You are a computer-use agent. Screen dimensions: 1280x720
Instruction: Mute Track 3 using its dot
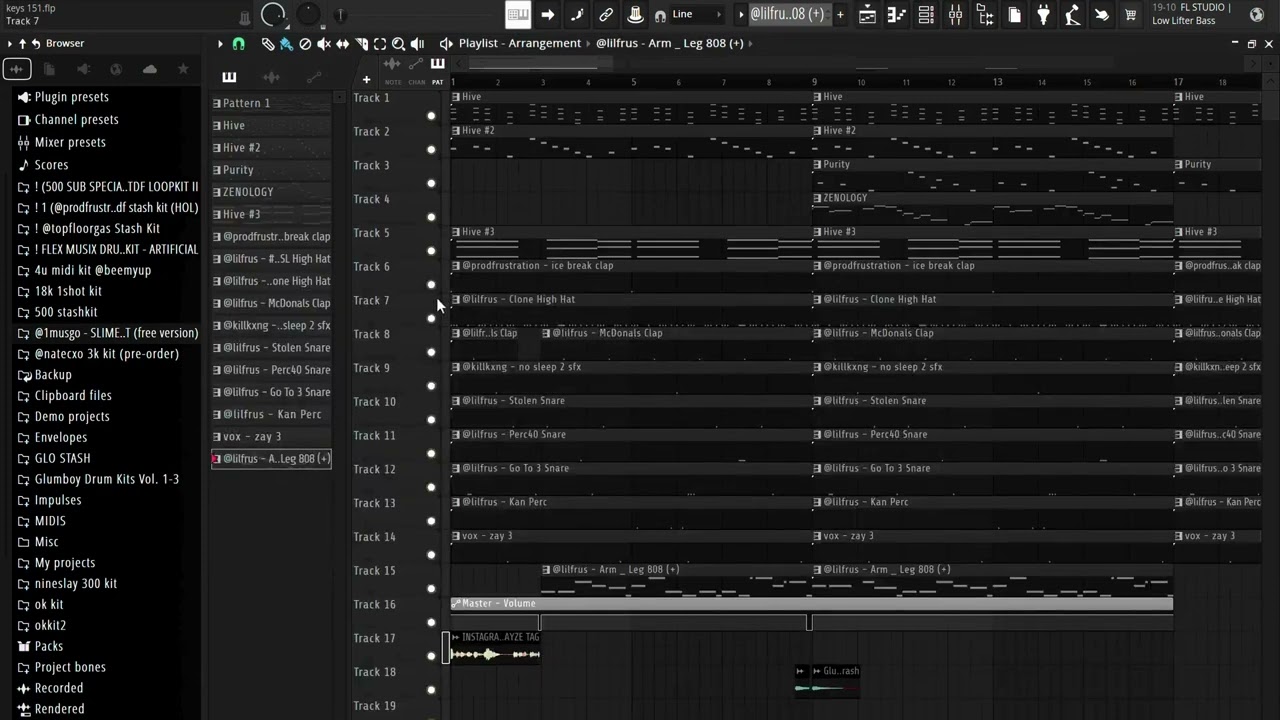point(431,183)
